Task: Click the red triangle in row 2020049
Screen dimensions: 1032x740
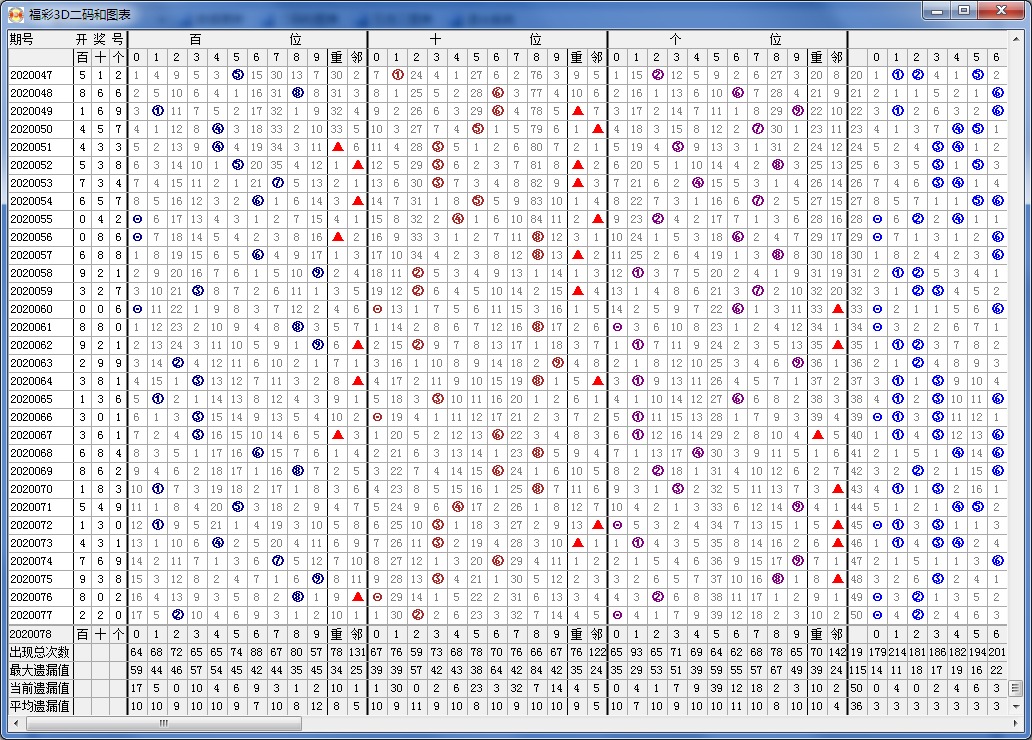Action: tap(577, 111)
